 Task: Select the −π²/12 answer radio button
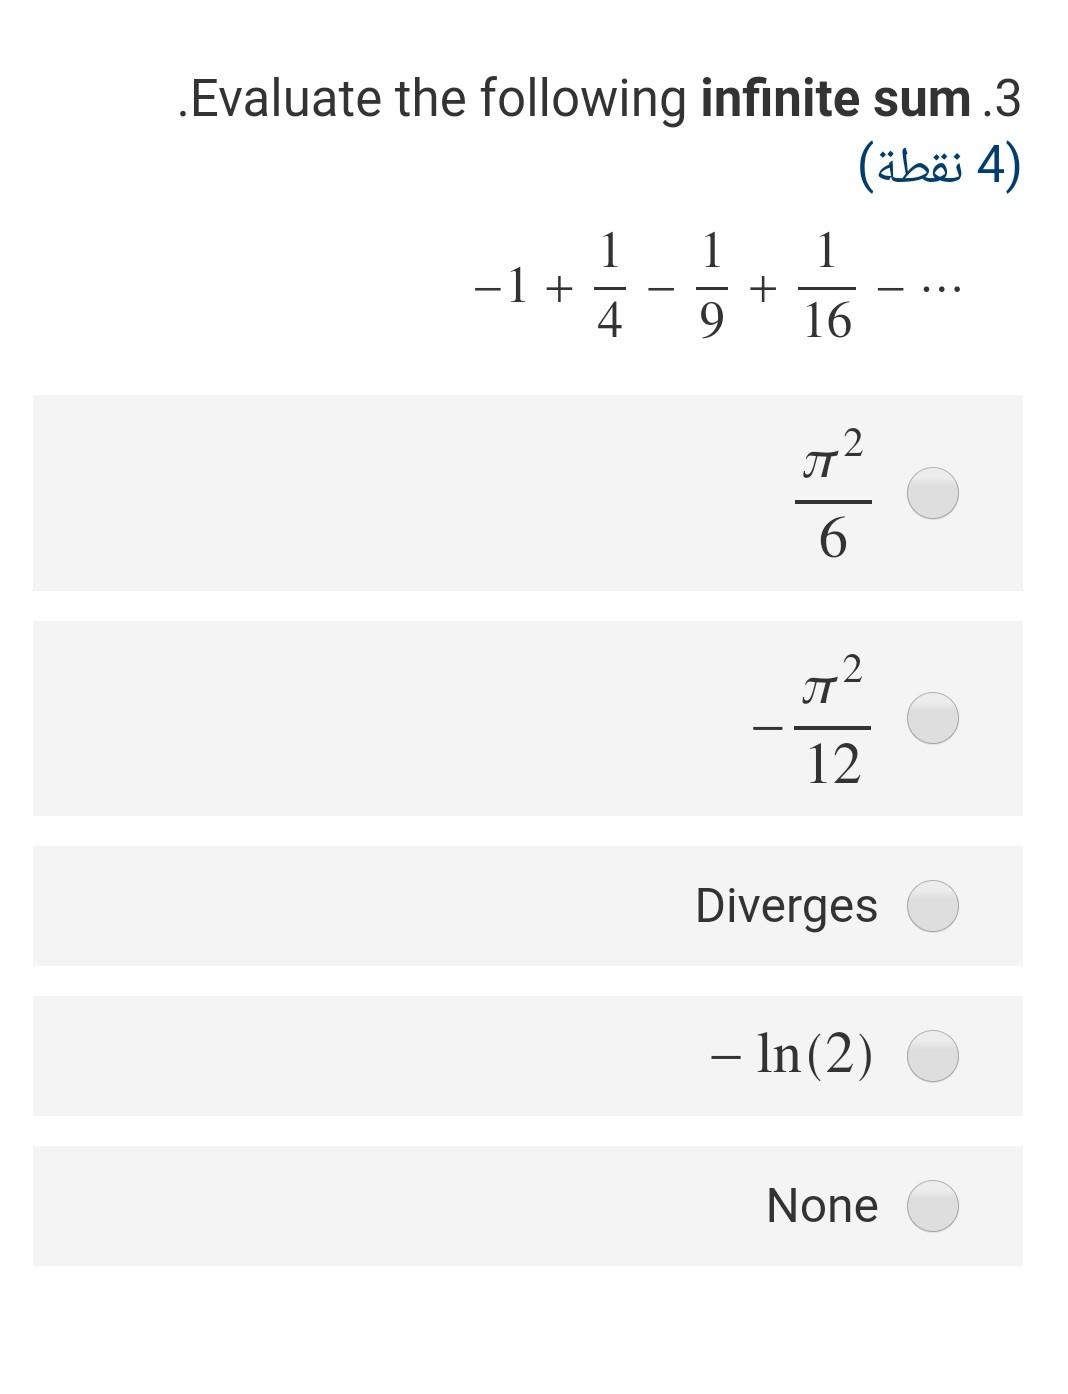[932, 717]
